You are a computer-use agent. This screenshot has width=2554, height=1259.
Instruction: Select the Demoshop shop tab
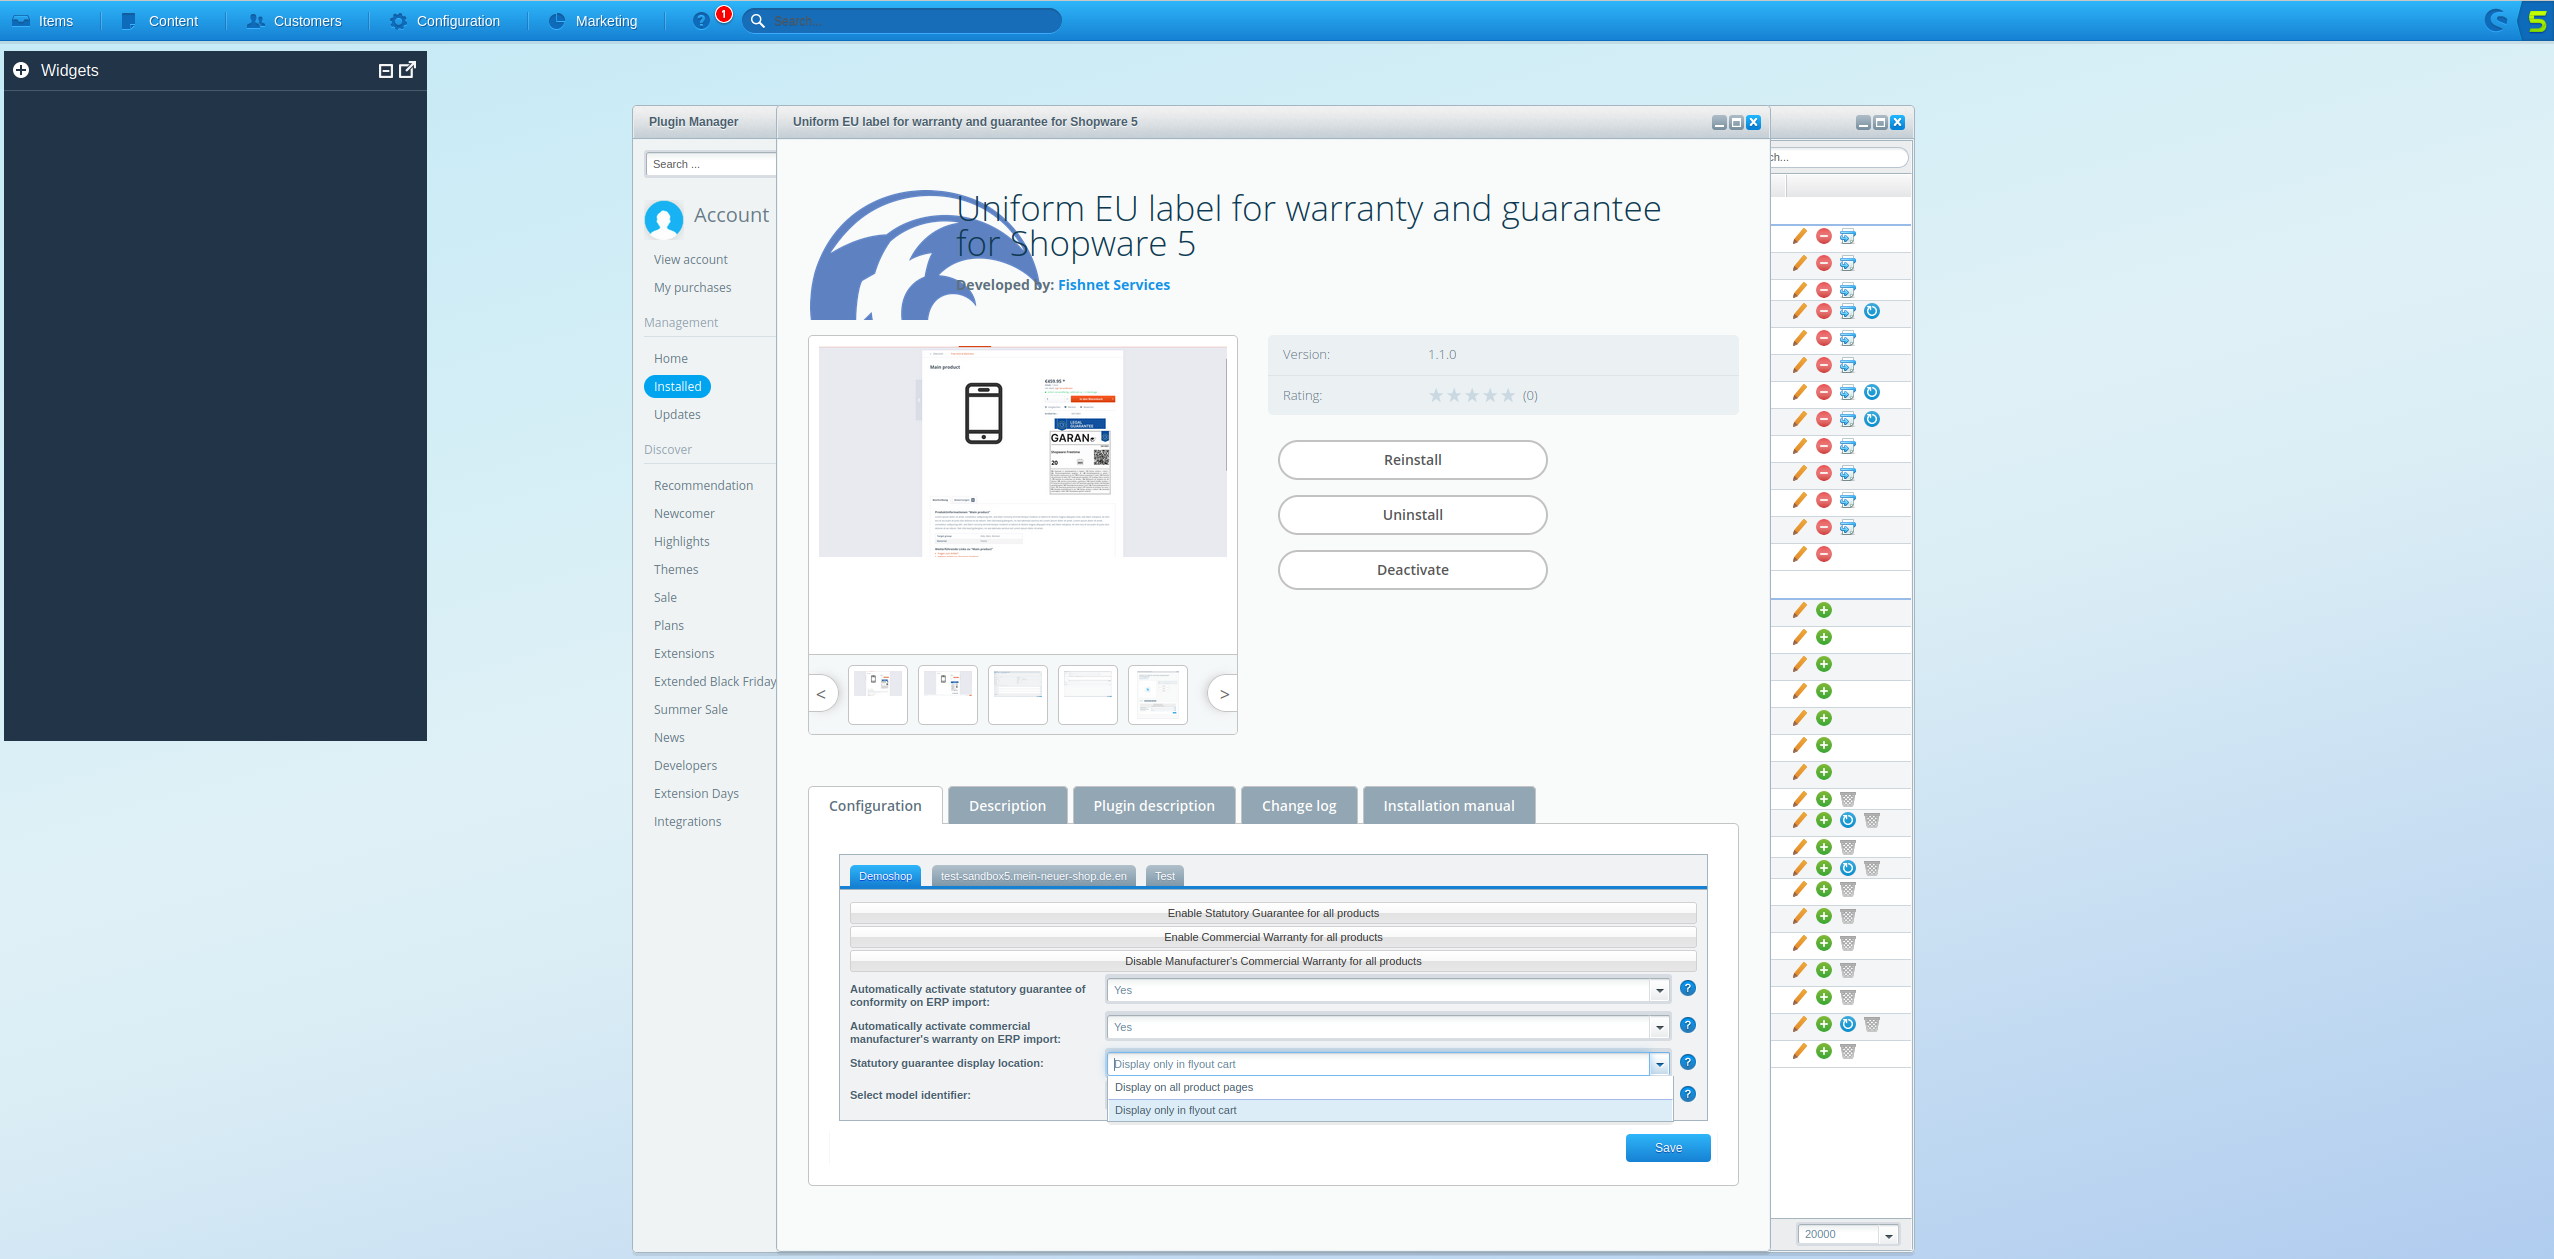click(885, 876)
